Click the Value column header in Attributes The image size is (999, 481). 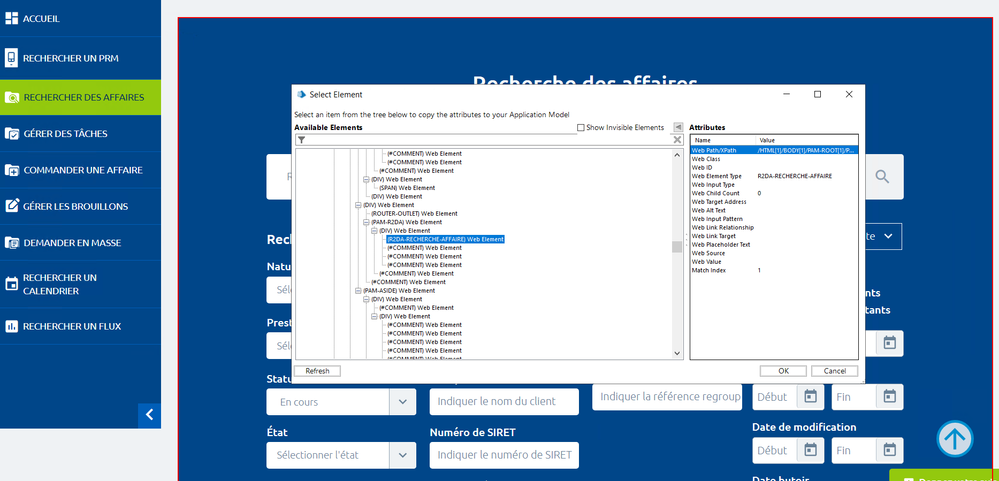pyautogui.click(x=807, y=140)
